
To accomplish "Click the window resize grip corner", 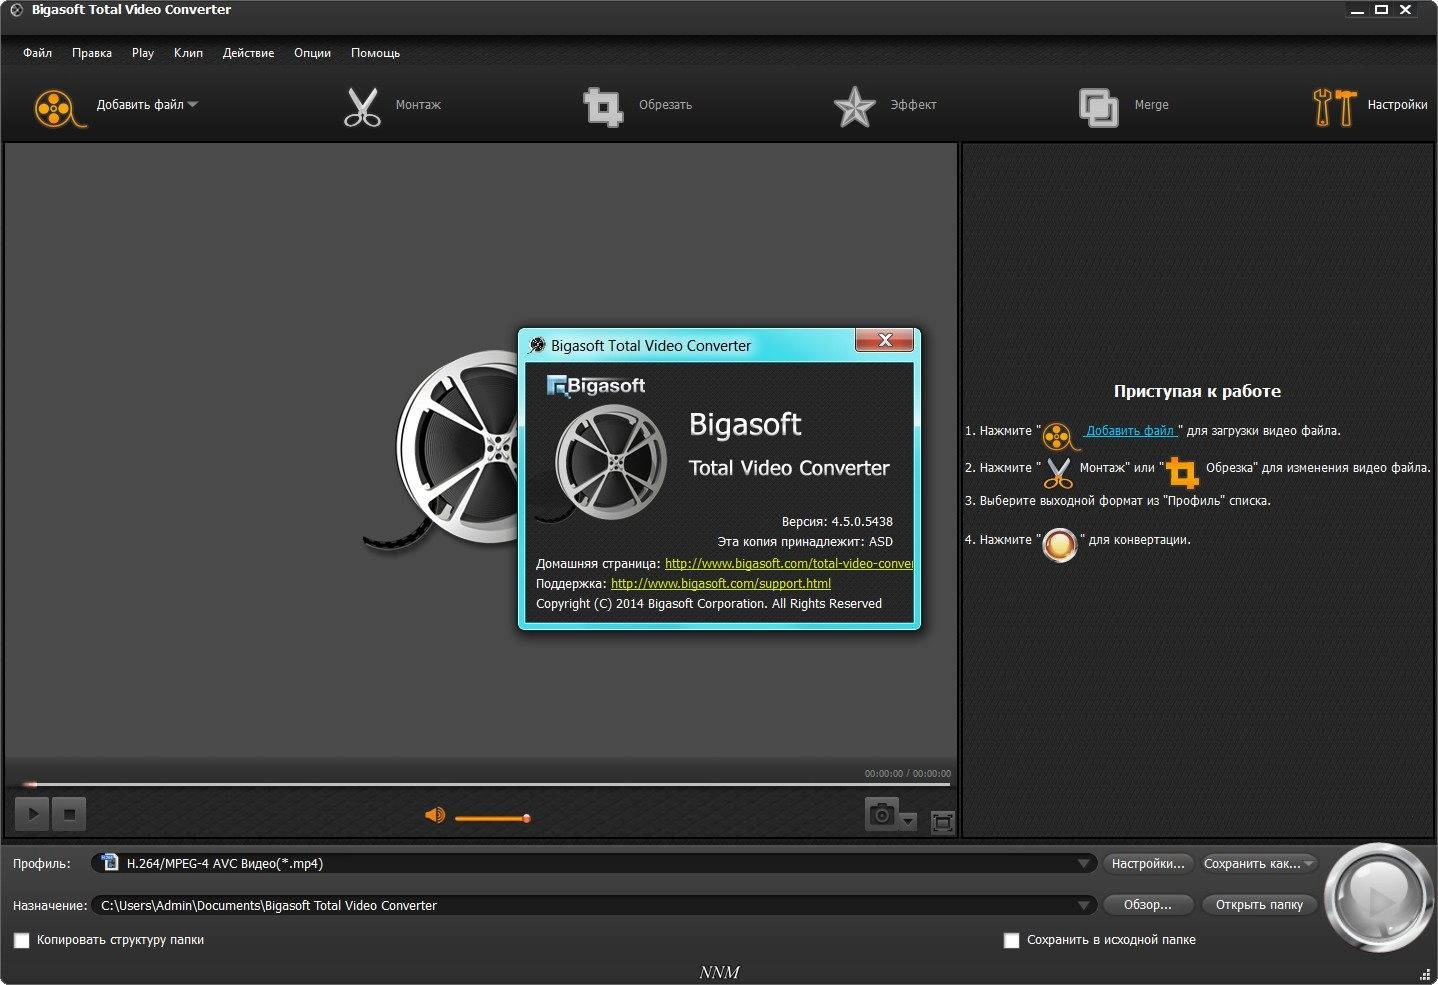I will [x=1425, y=974].
